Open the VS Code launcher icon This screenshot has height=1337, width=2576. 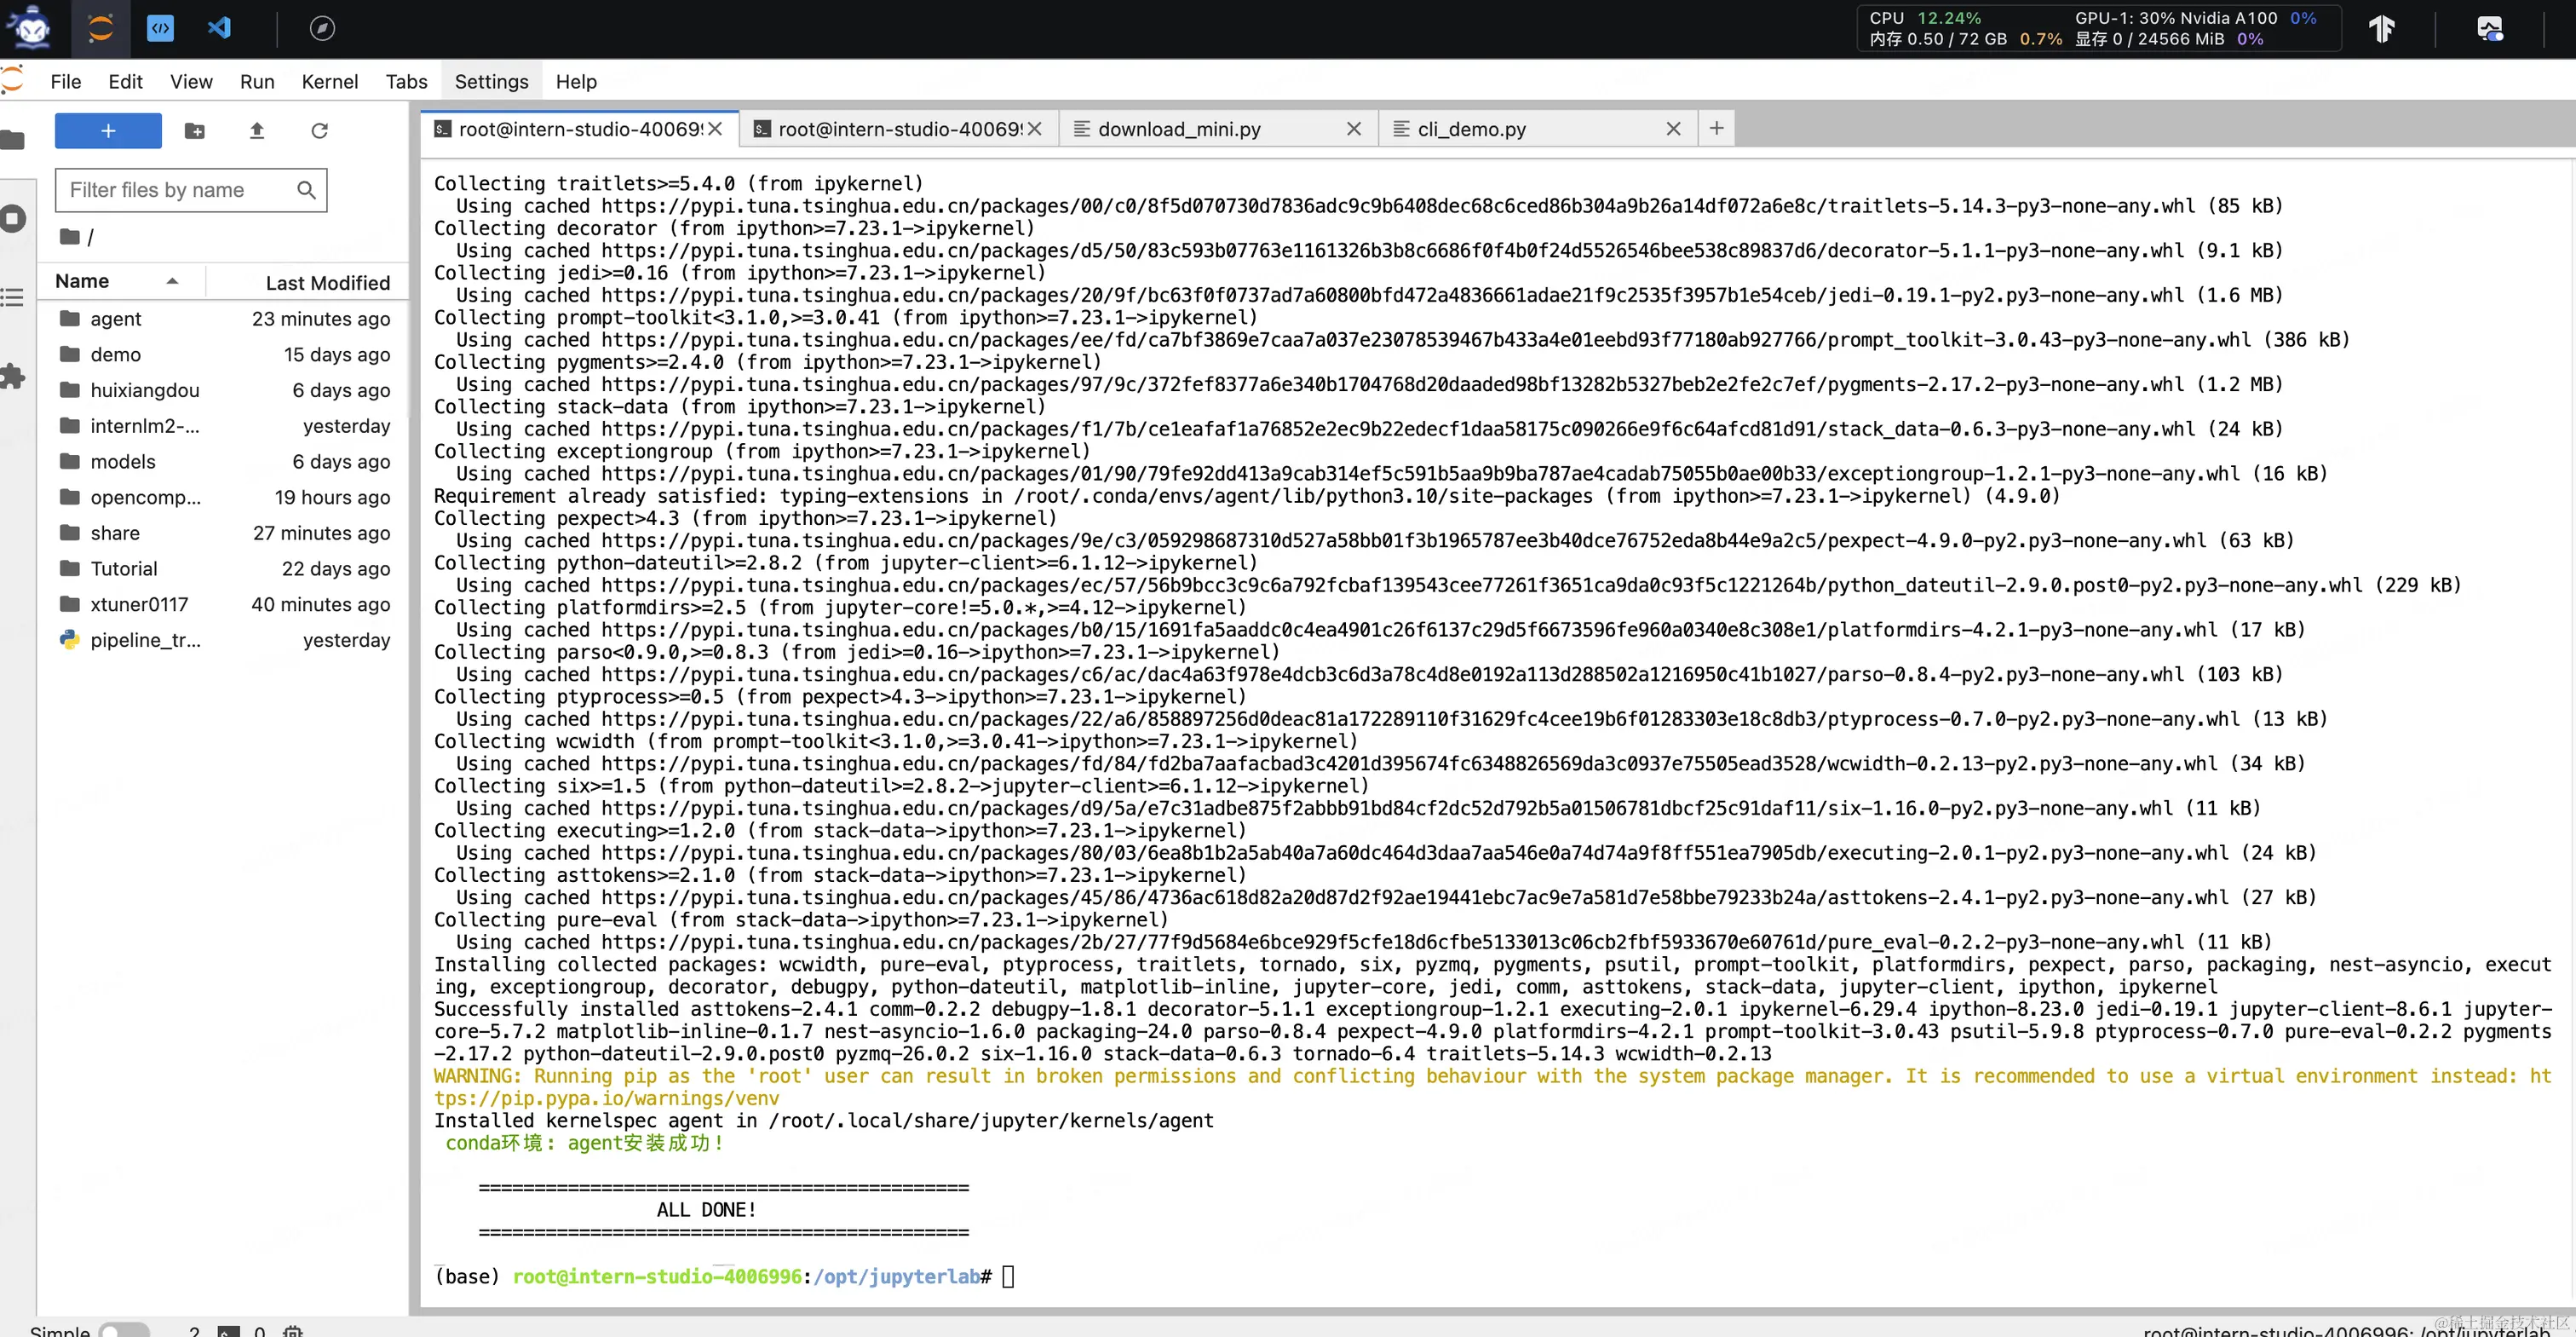[219, 28]
